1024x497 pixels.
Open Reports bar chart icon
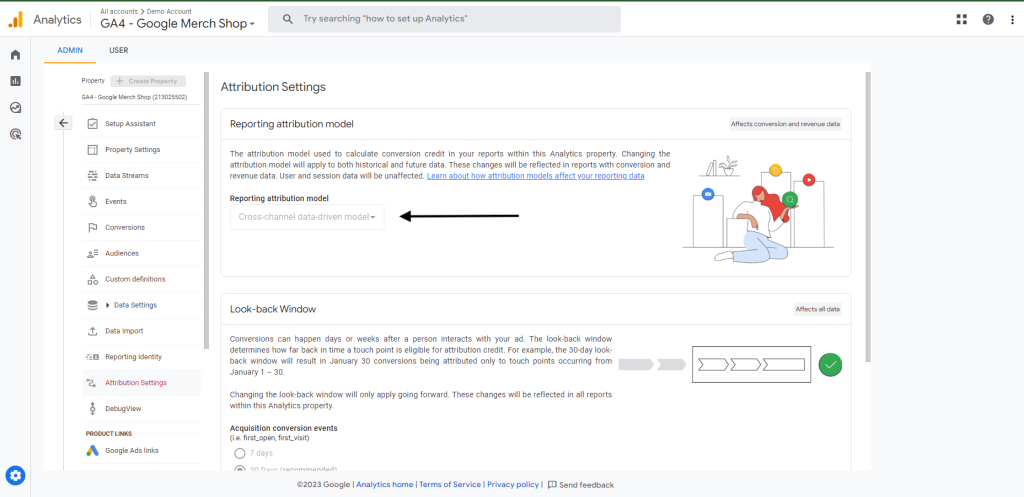pos(16,81)
